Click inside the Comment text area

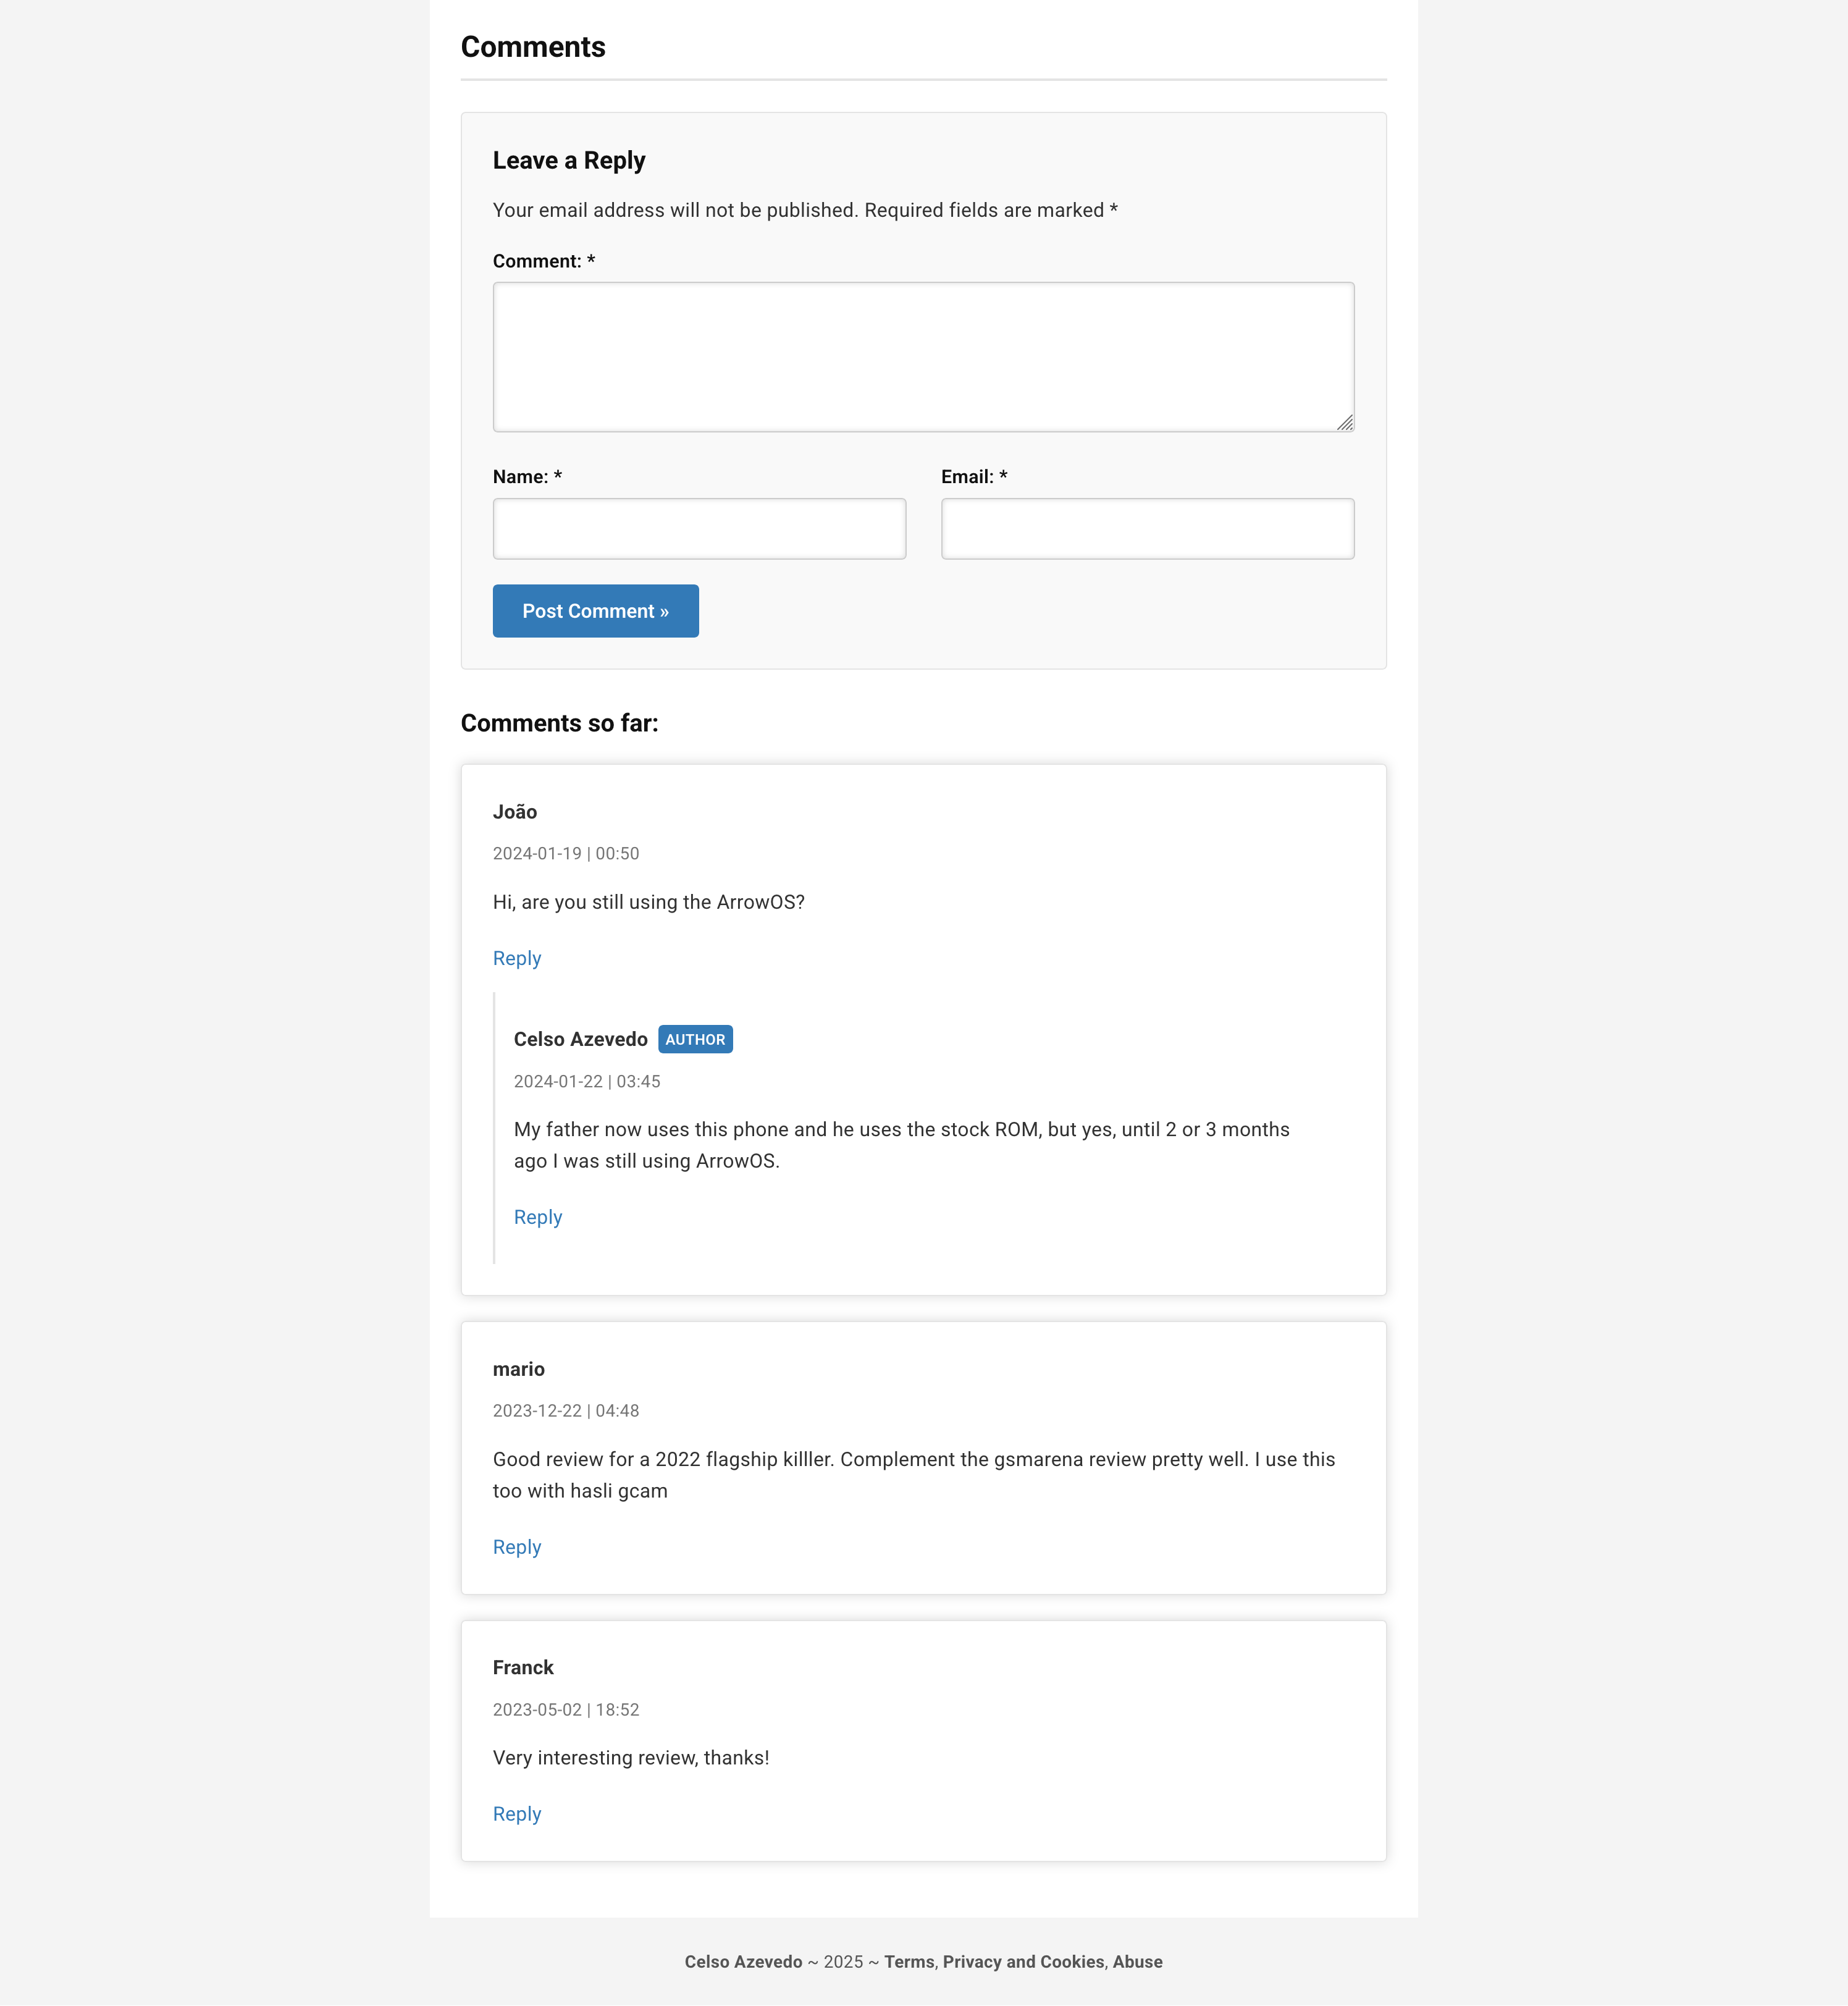tap(922, 356)
